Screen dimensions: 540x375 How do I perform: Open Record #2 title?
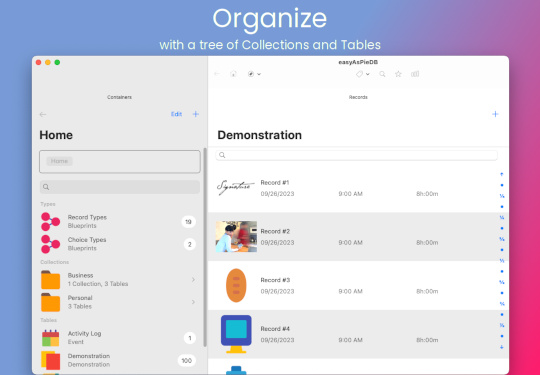(275, 231)
